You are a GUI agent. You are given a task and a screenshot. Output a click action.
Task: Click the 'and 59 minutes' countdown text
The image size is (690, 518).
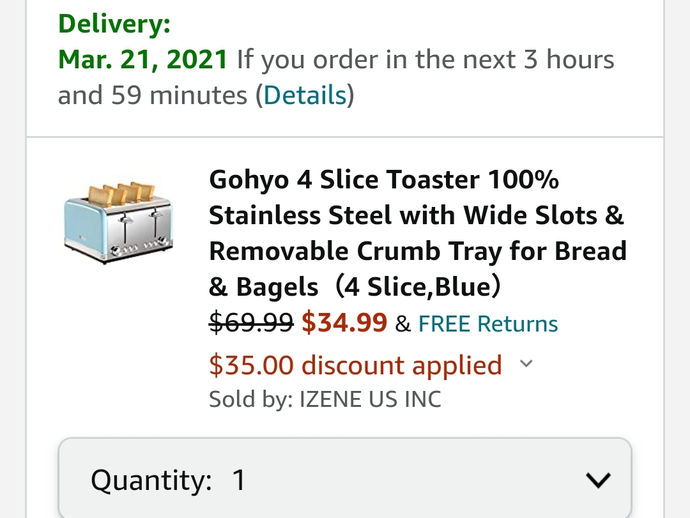pyautogui.click(x=154, y=96)
